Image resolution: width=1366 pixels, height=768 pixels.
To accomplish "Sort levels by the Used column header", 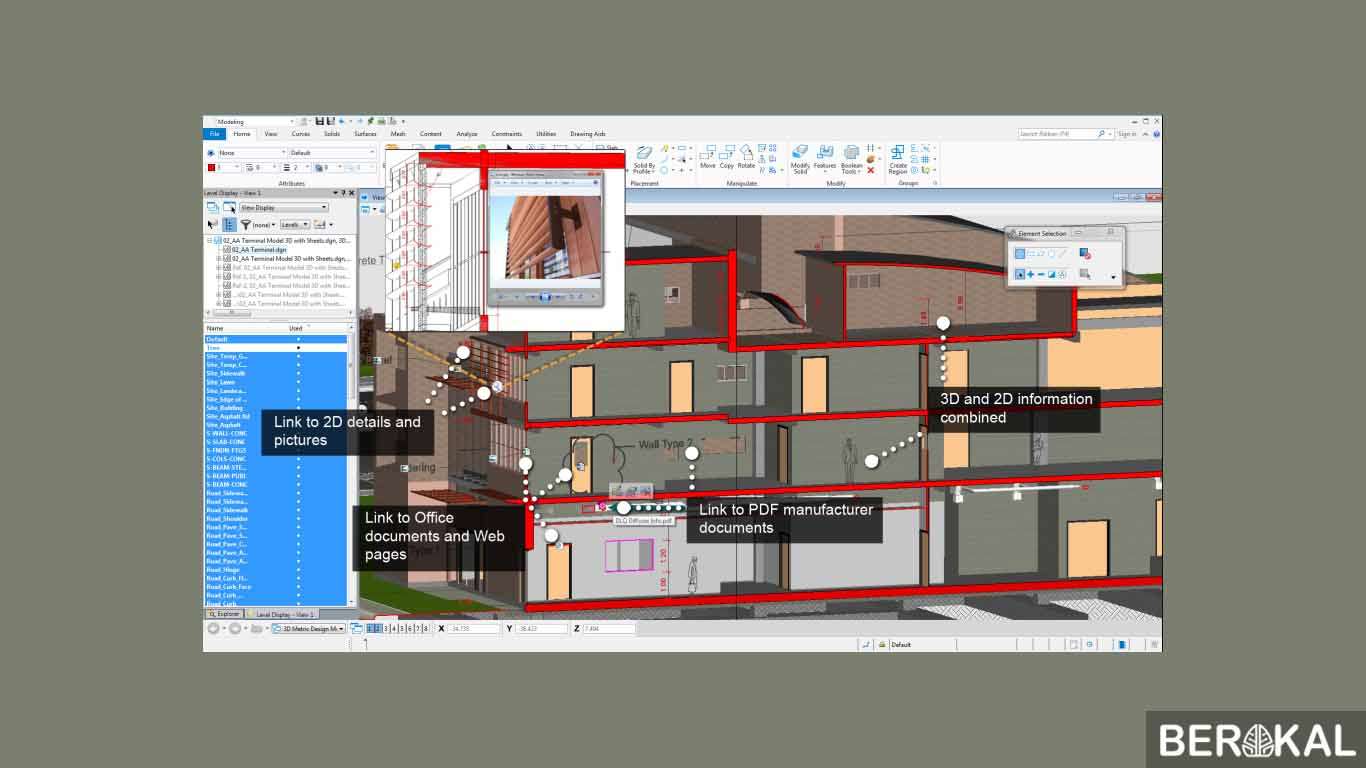I will pos(297,328).
